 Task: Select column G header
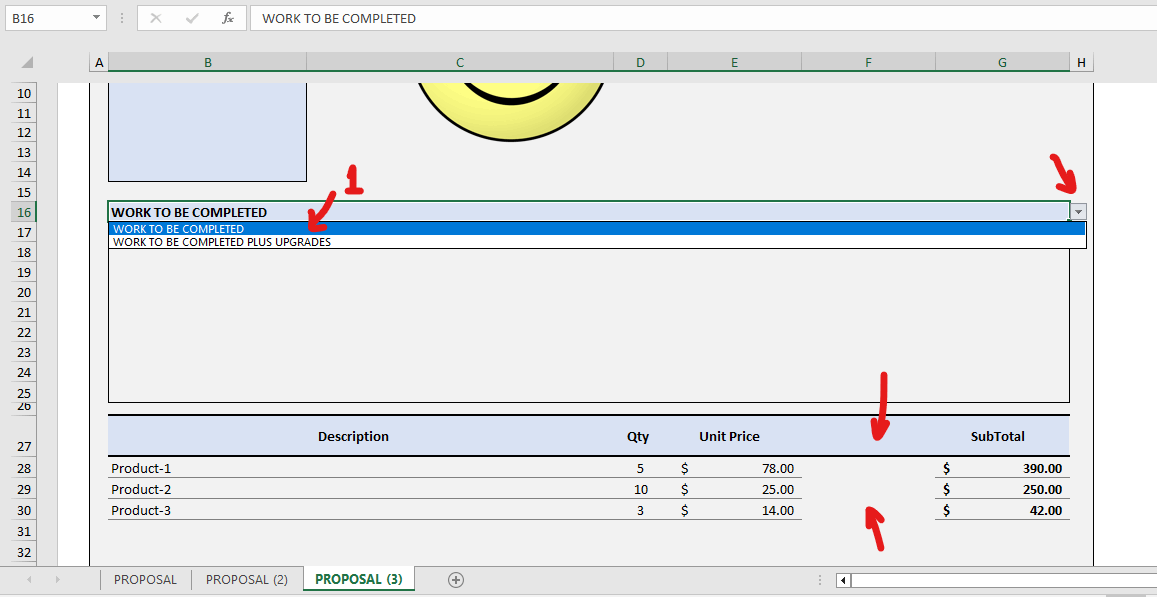(x=1002, y=63)
